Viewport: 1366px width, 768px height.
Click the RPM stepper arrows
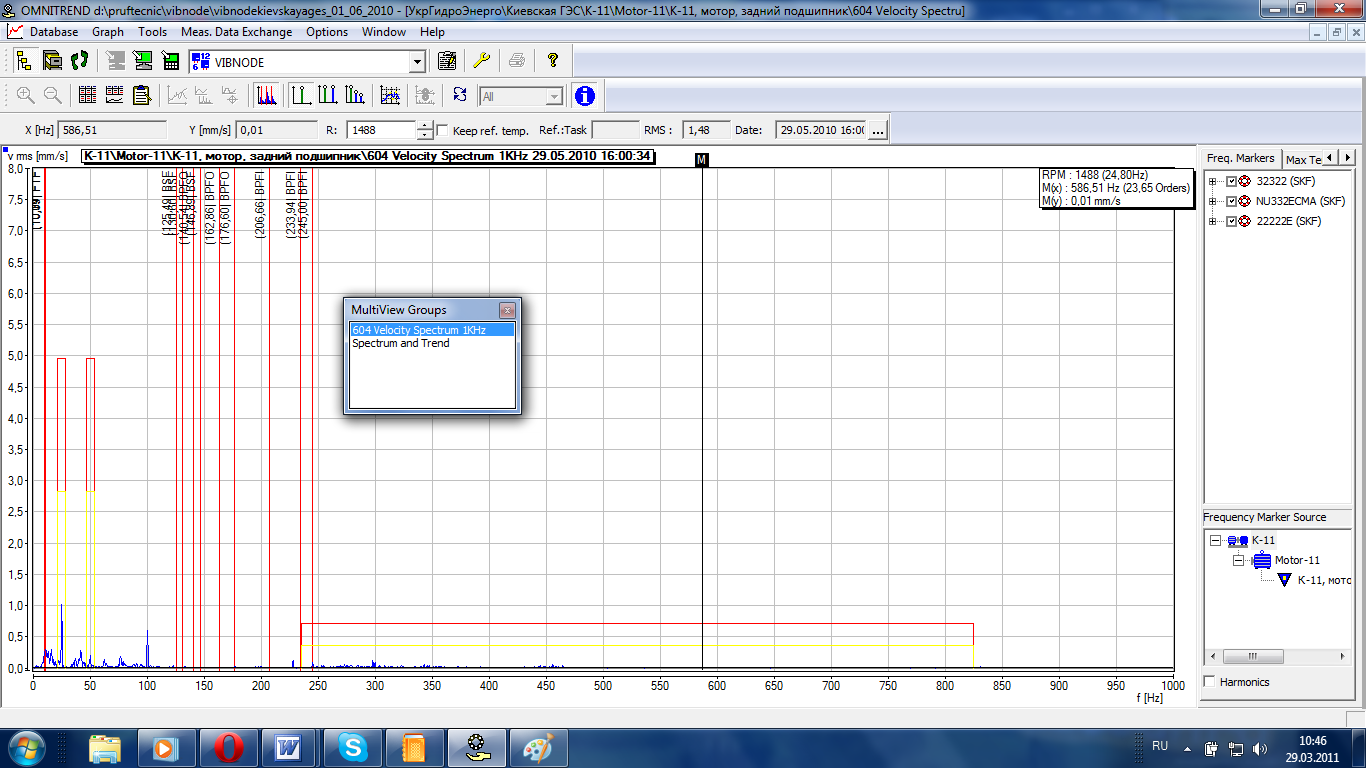pos(425,130)
